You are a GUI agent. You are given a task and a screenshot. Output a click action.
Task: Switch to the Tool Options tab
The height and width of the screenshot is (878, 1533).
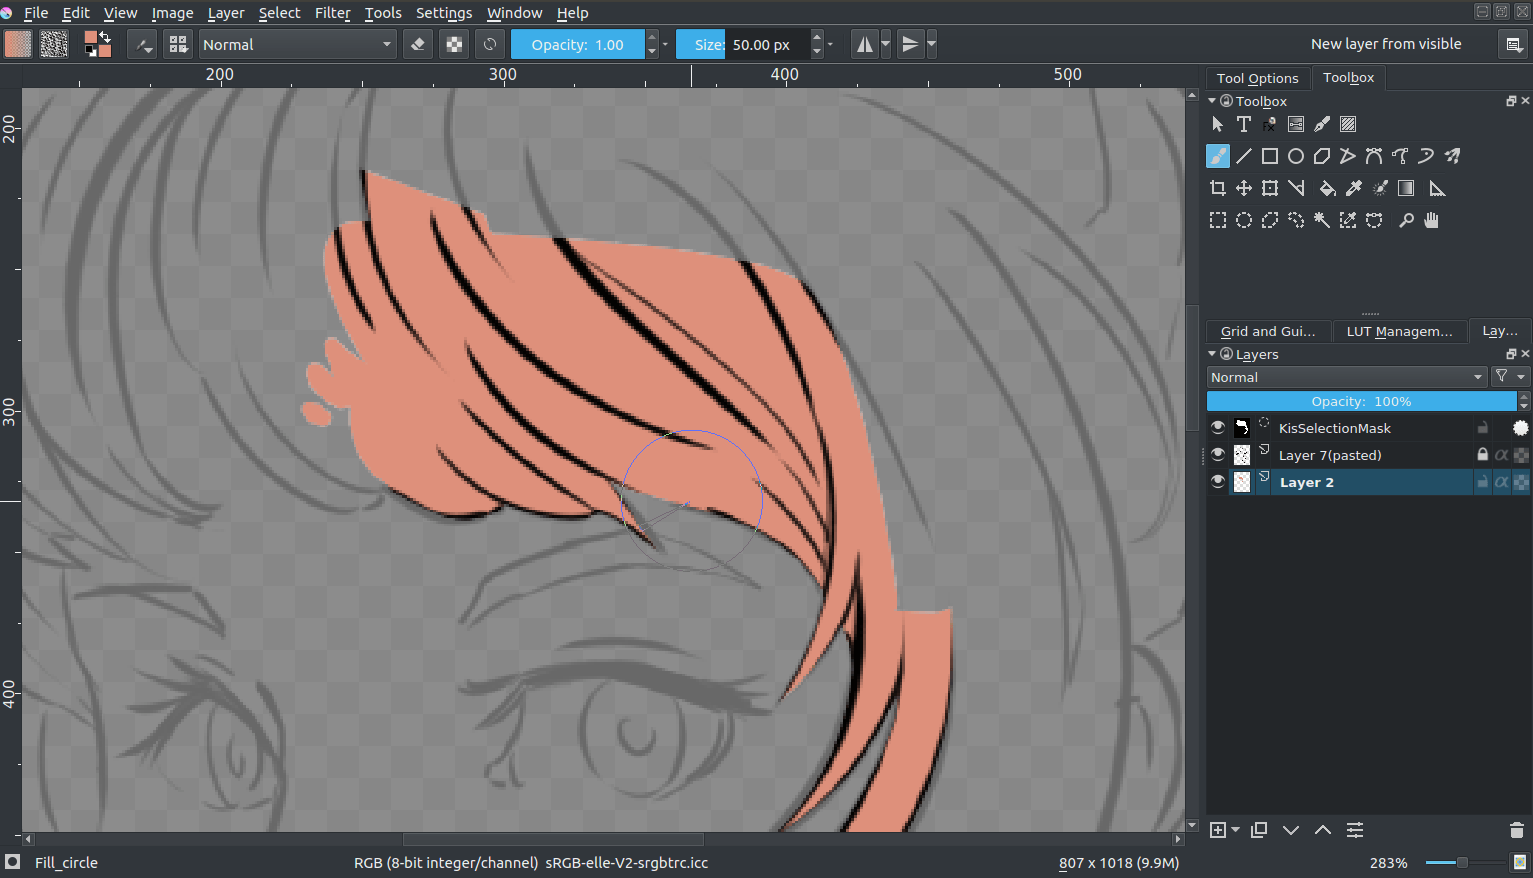pyautogui.click(x=1257, y=77)
